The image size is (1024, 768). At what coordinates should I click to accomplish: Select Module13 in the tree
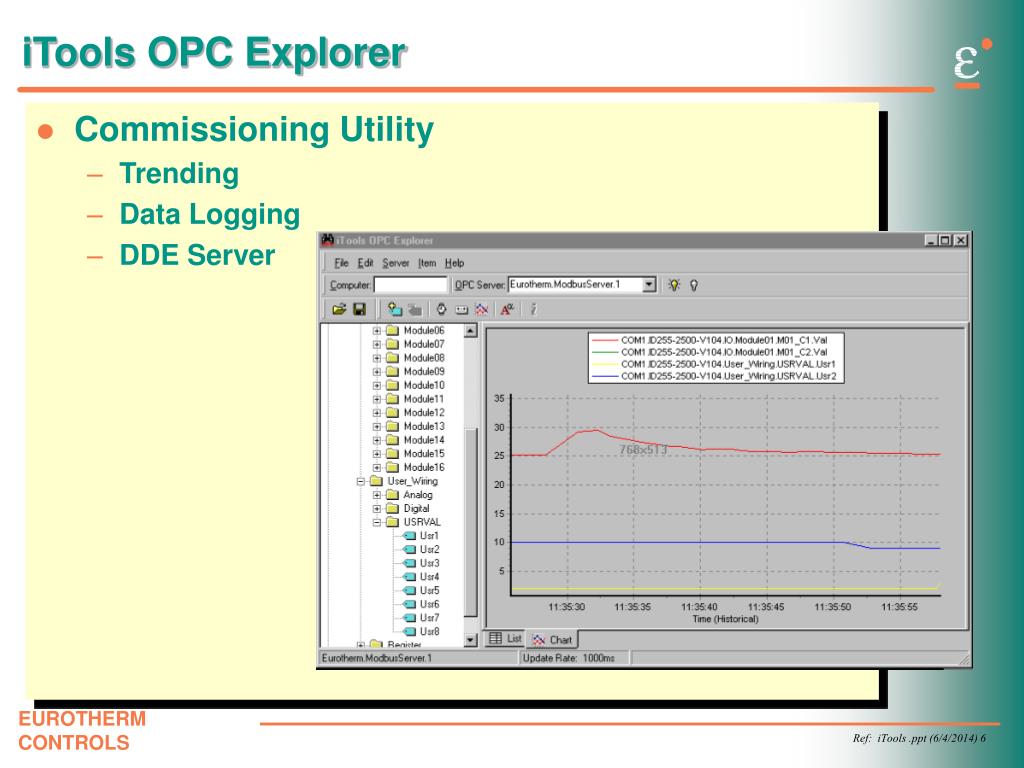click(424, 426)
